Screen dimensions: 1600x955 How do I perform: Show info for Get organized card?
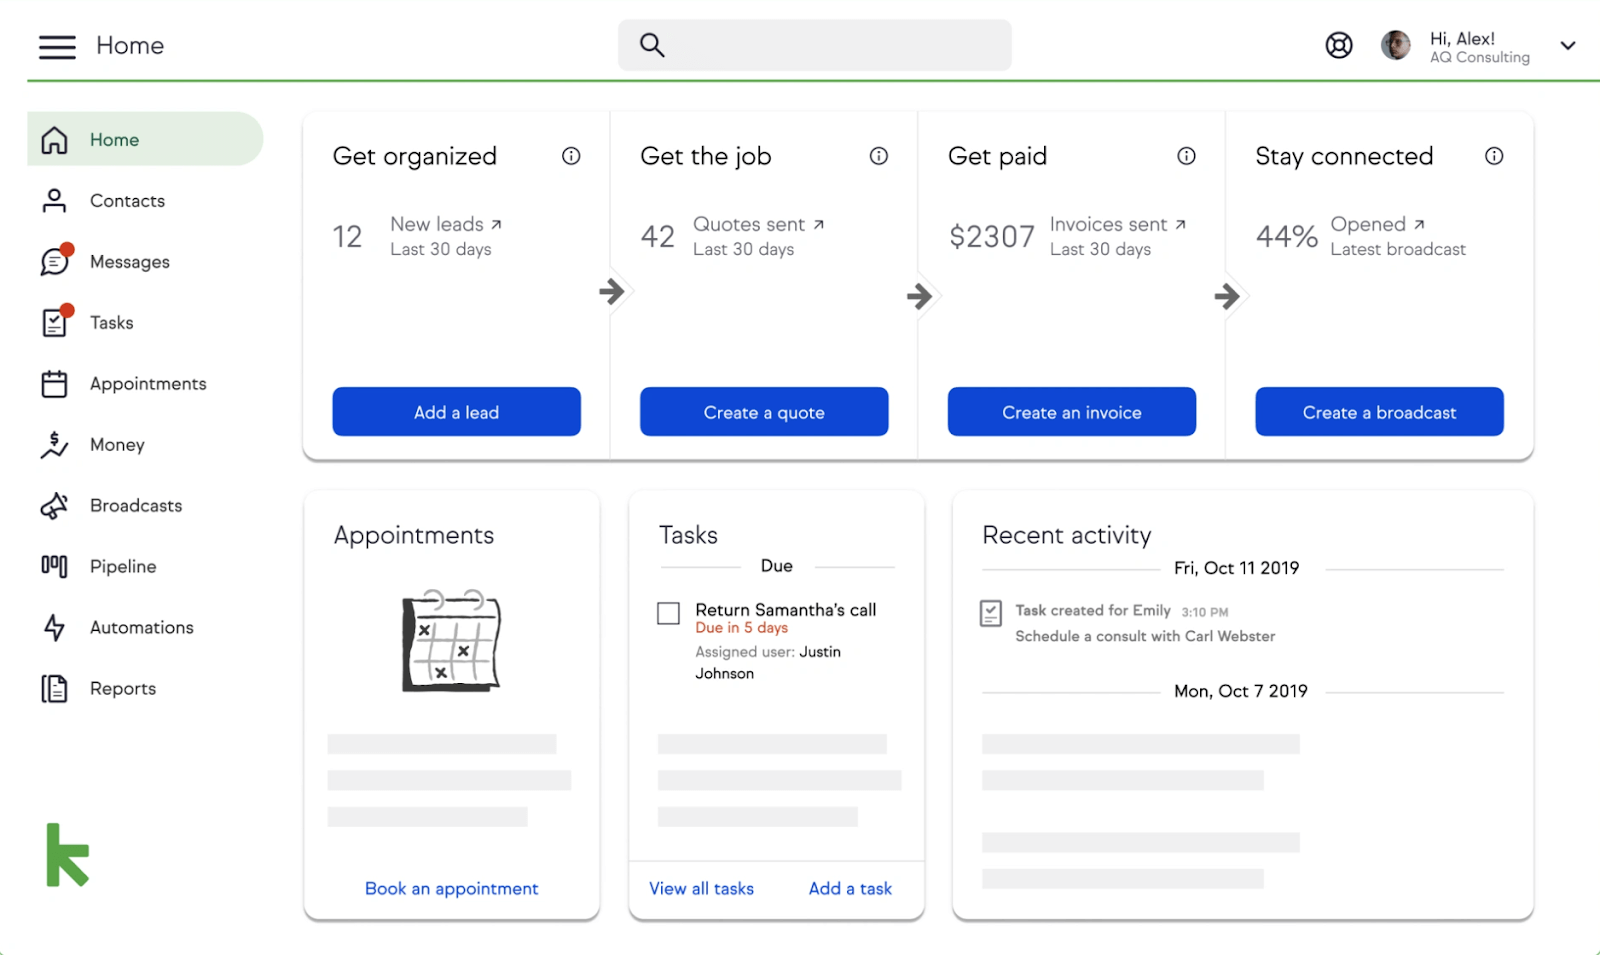[571, 156]
